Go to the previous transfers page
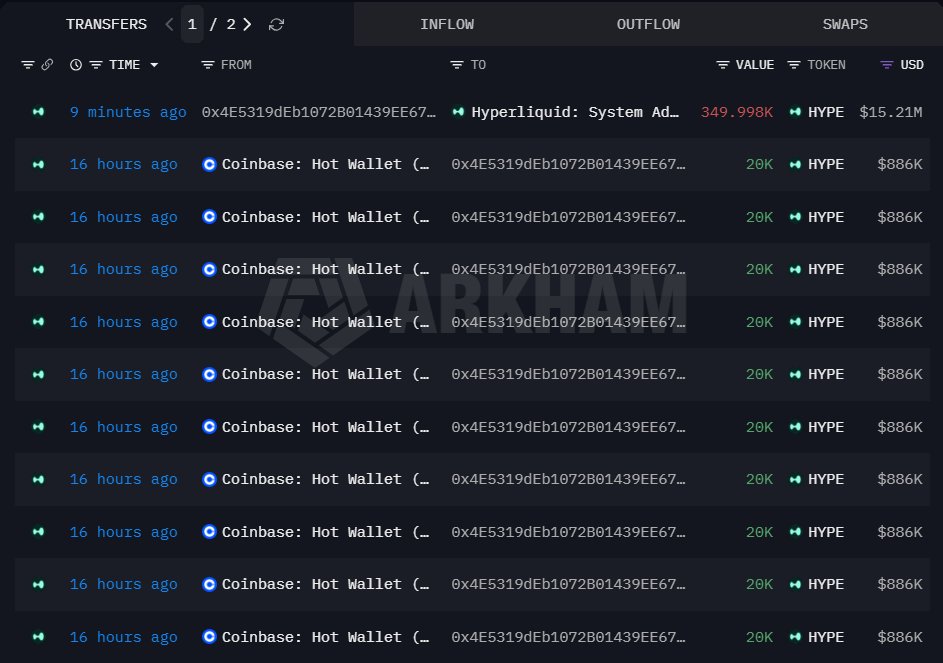The image size is (943, 663). coord(169,24)
